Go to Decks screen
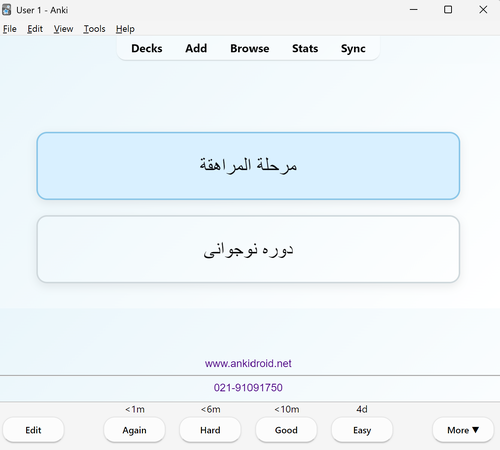This screenshot has height=450, width=500. 147,49
